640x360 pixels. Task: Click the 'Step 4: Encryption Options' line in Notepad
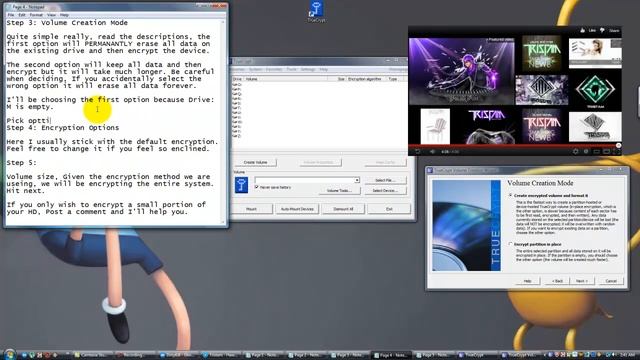(x=63, y=128)
